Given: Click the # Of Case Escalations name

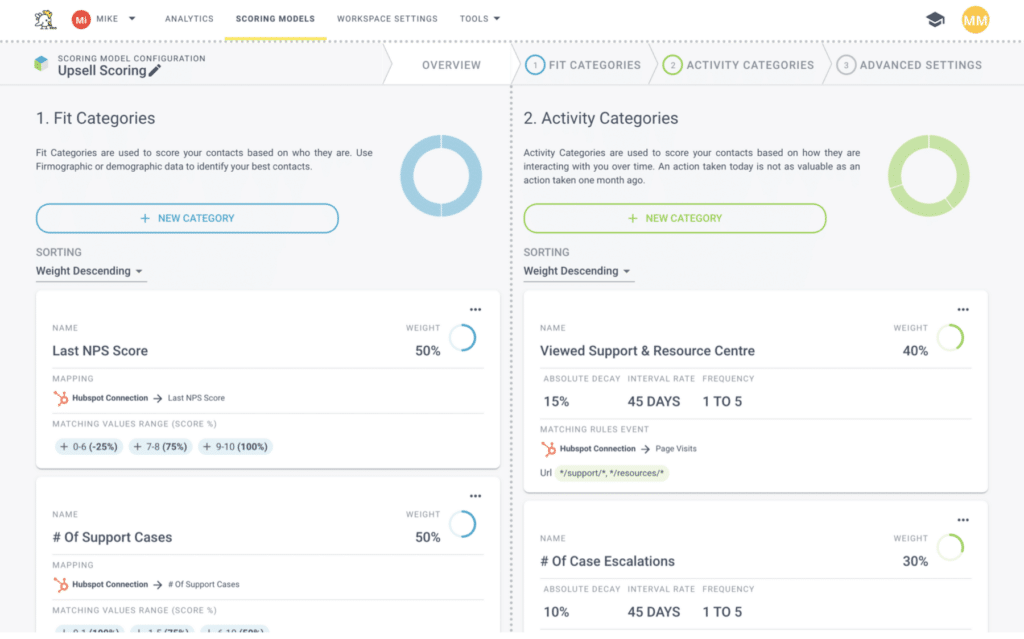Looking at the screenshot, I should (x=607, y=561).
